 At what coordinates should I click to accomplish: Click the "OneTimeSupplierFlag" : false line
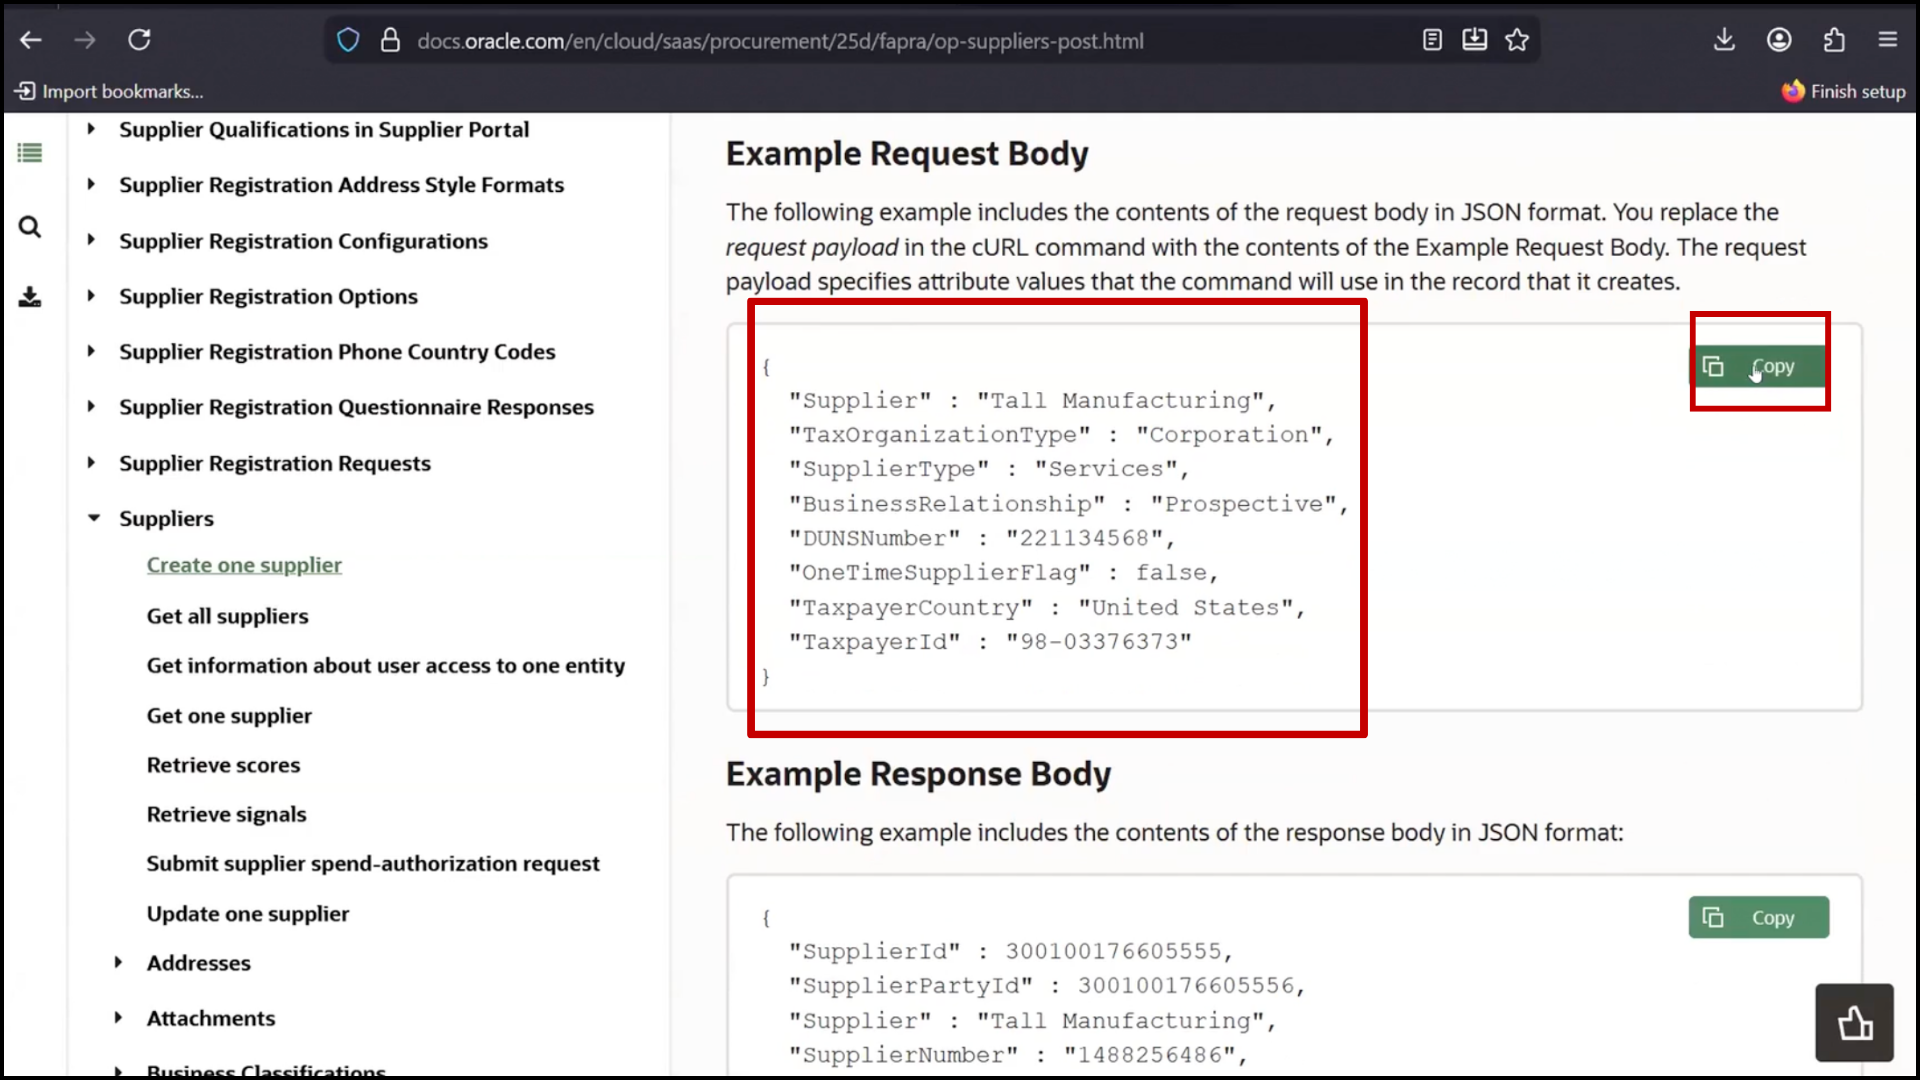click(1004, 573)
